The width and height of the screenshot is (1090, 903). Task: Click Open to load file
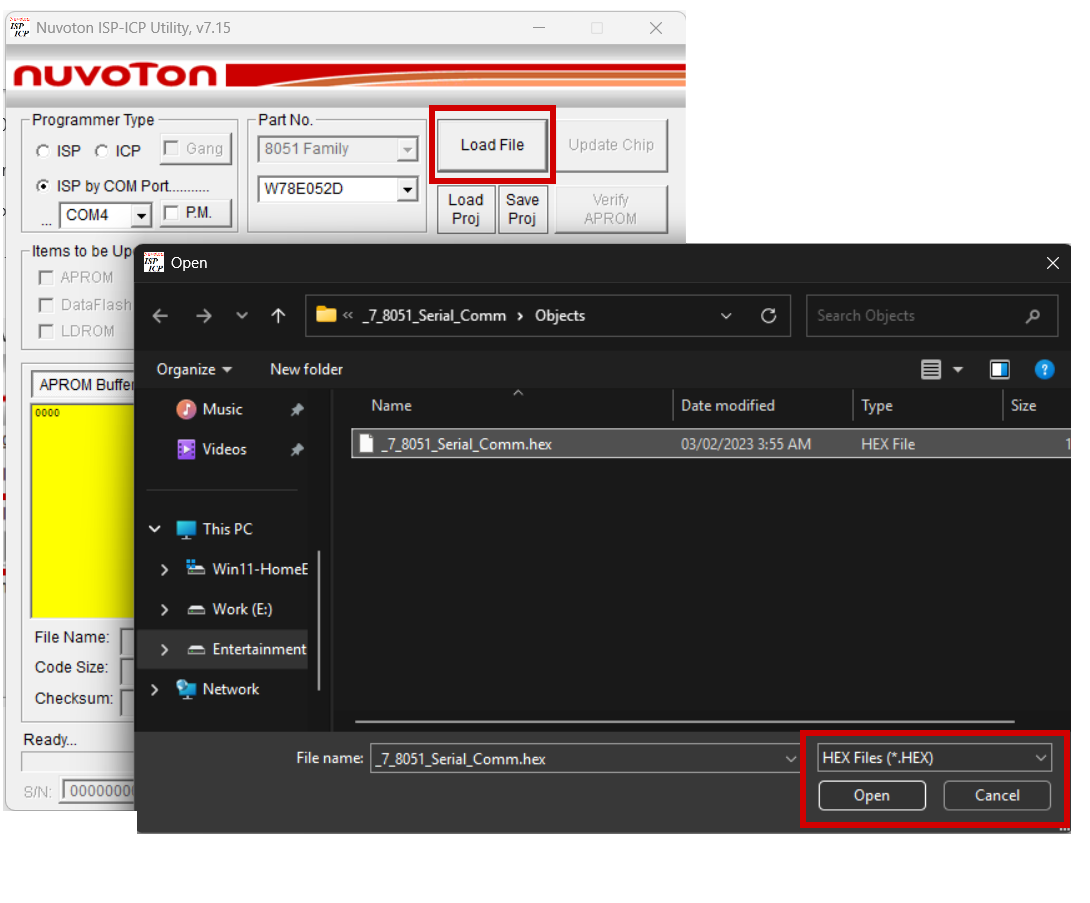pos(872,796)
